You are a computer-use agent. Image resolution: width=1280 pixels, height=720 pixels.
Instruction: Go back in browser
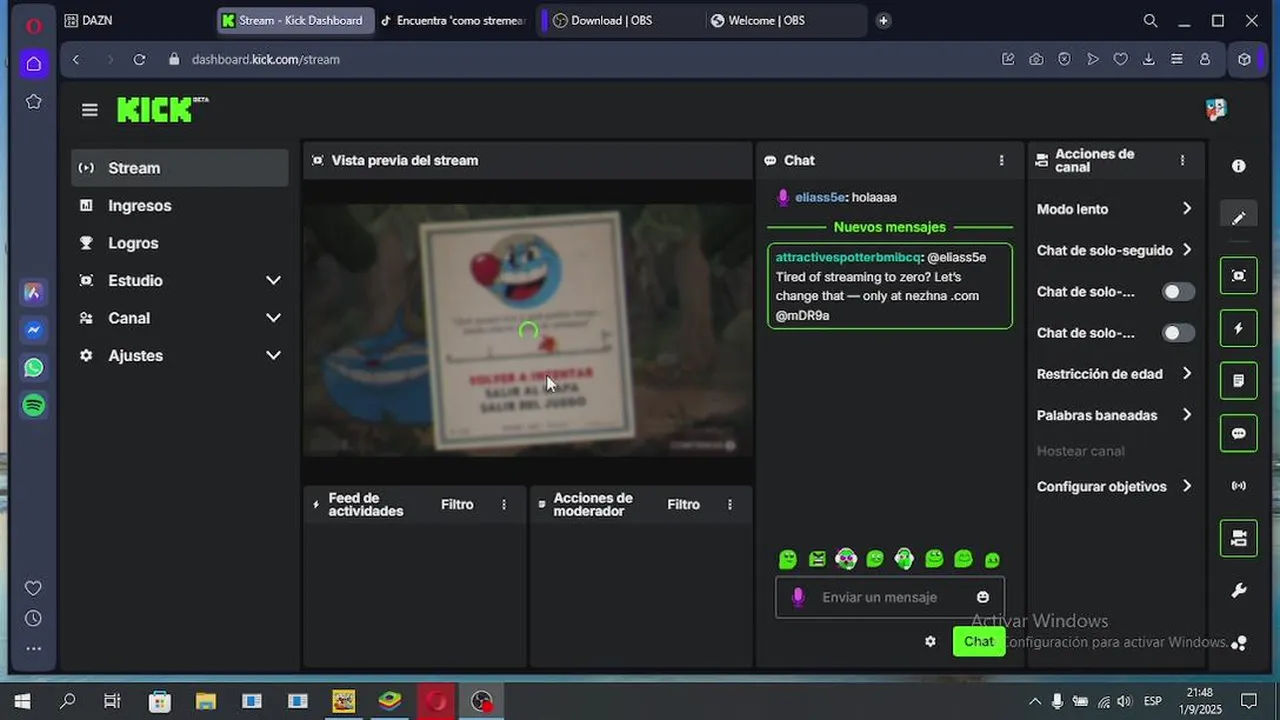[x=76, y=59]
